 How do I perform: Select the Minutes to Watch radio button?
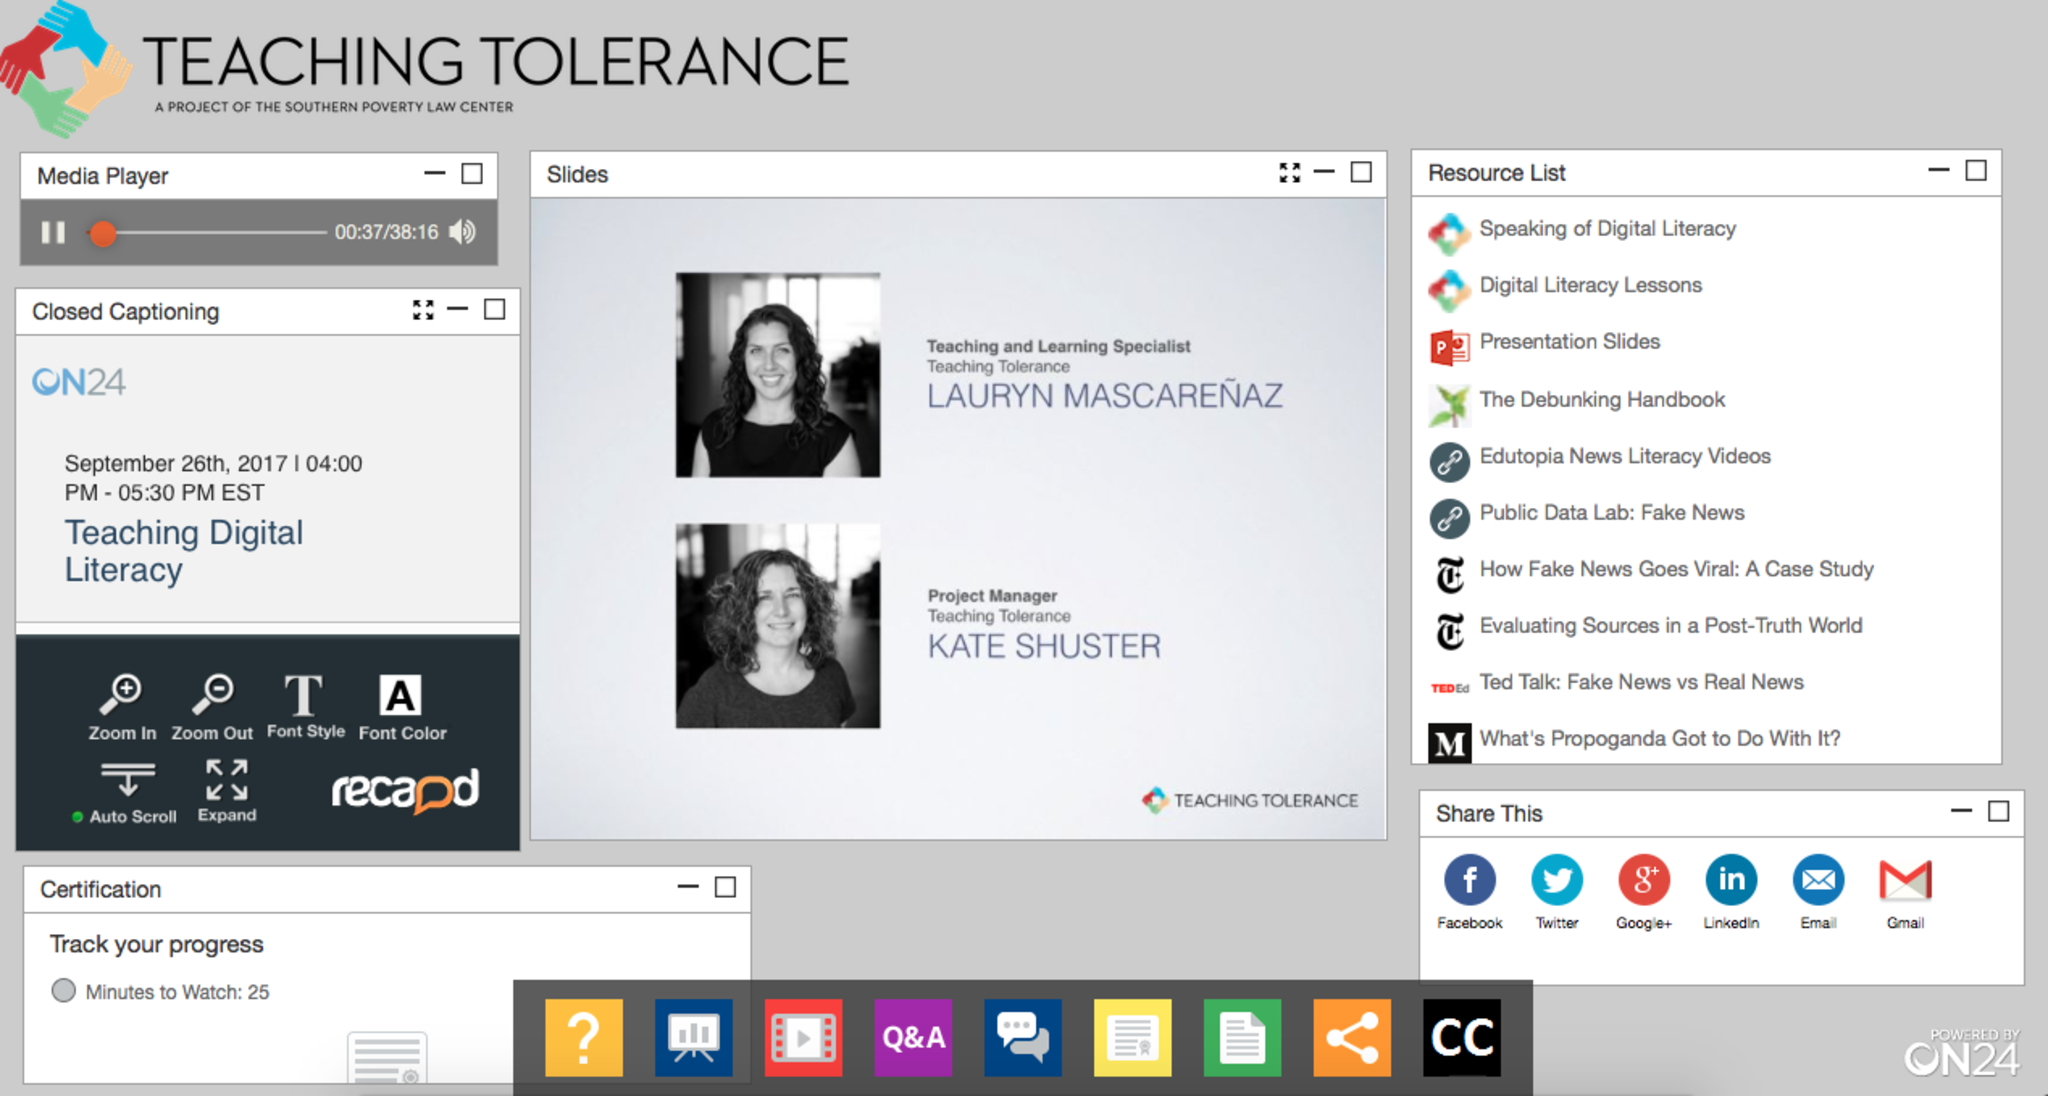pyautogui.click(x=63, y=991)
